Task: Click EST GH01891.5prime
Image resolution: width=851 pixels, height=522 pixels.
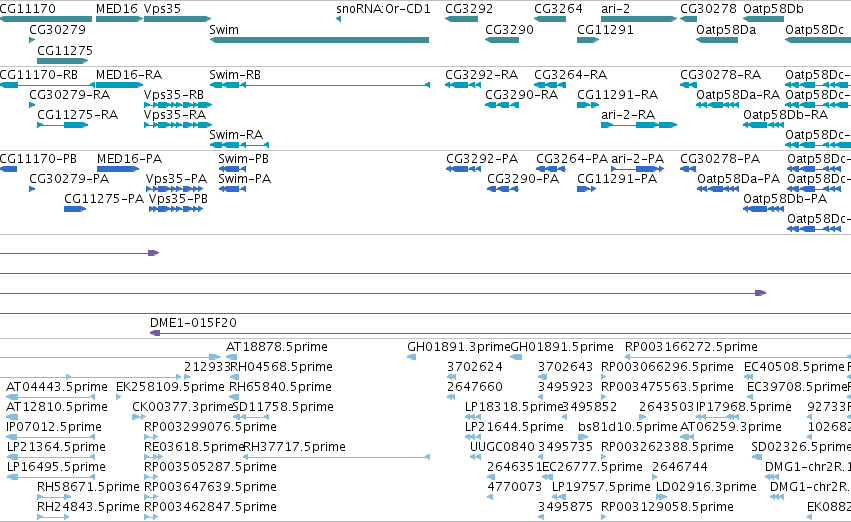Action: pyautogui.click(x=562, y=347)
